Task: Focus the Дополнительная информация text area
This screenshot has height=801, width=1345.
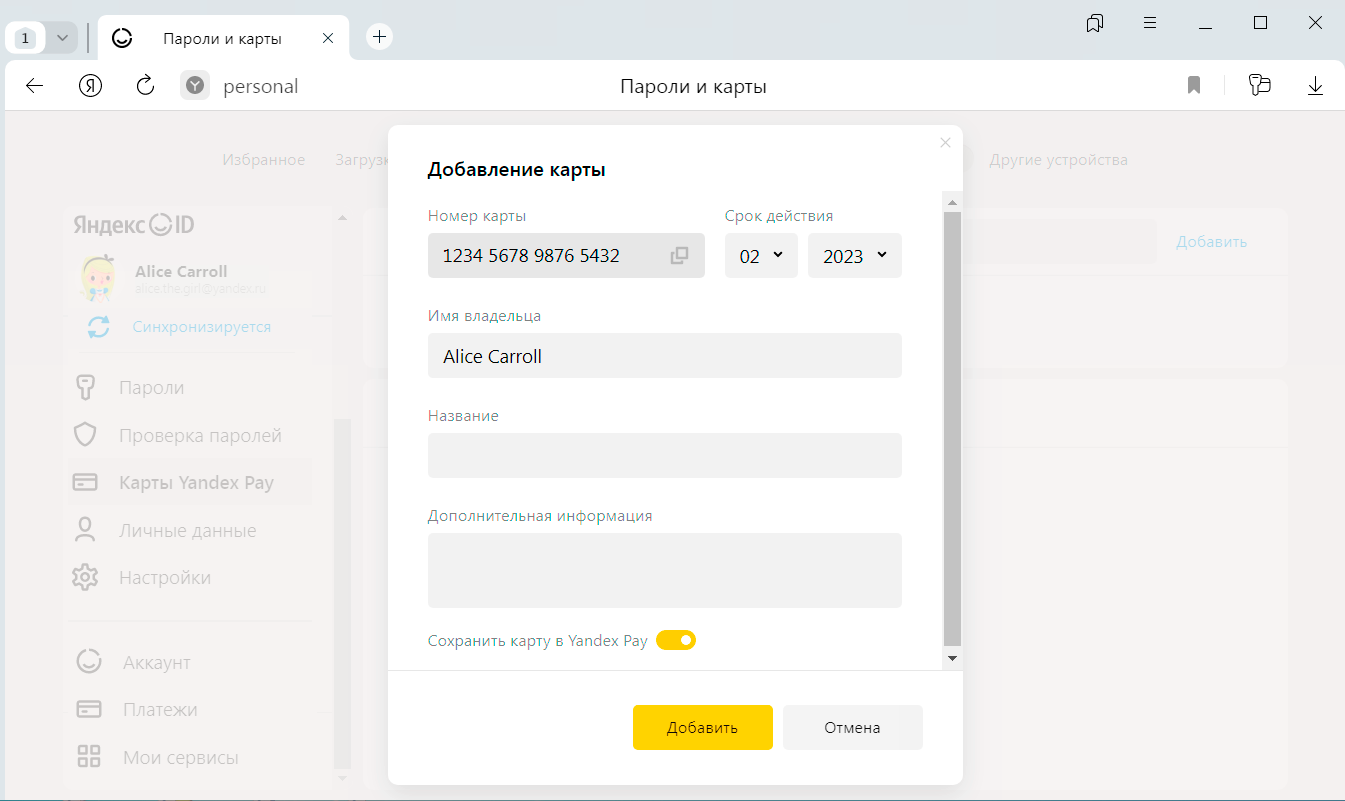Action: [x=664, y=570]
